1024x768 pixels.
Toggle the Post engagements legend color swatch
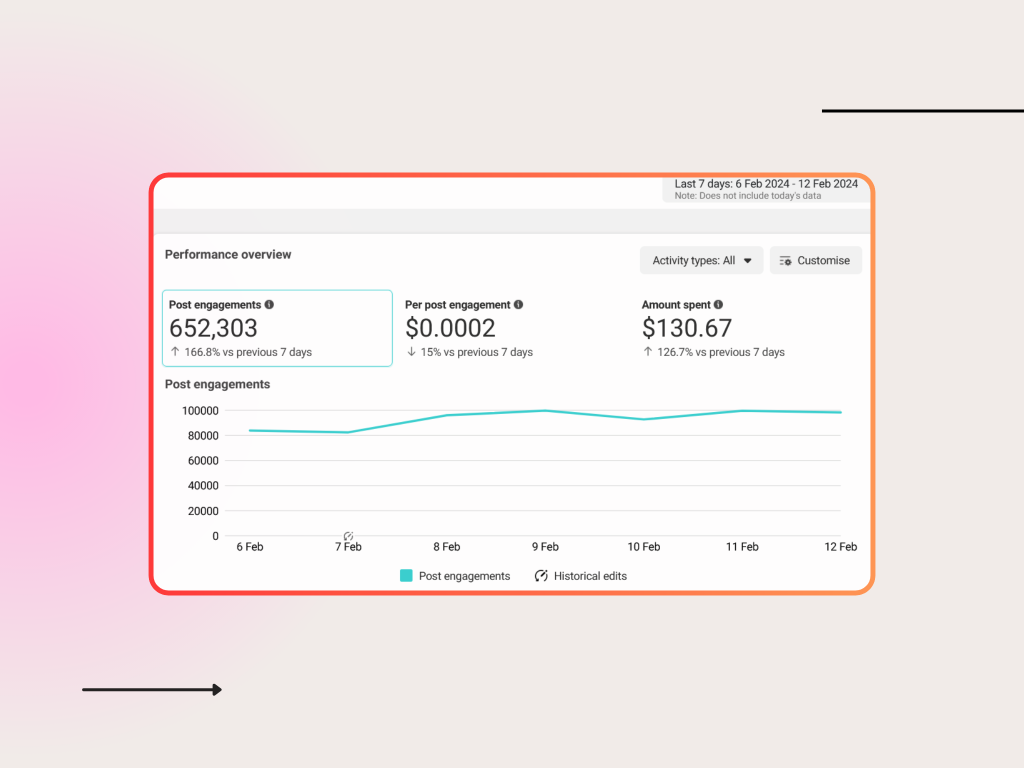pos(406,575)
